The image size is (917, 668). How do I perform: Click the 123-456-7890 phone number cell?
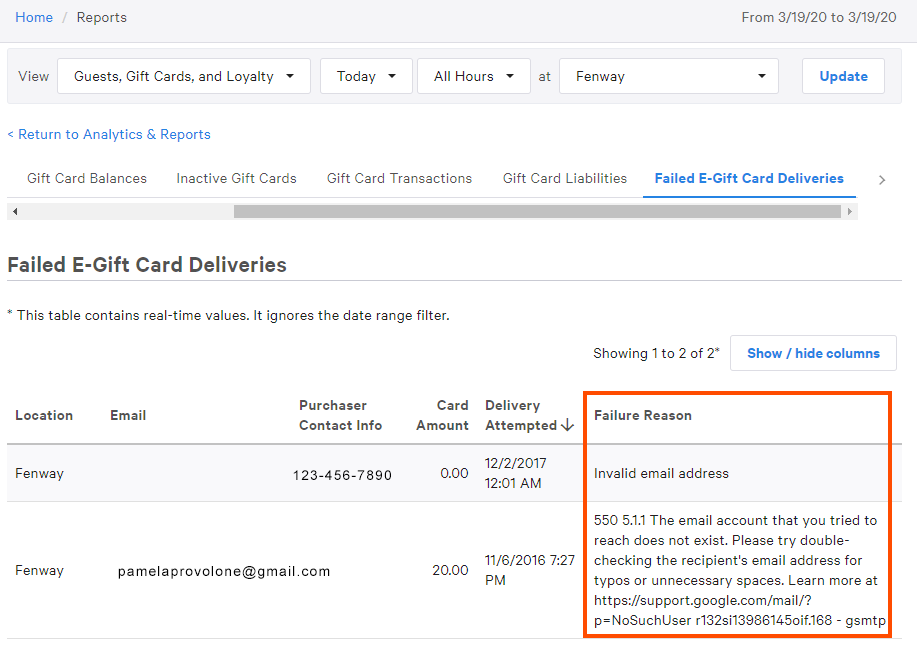pos(342,475)
